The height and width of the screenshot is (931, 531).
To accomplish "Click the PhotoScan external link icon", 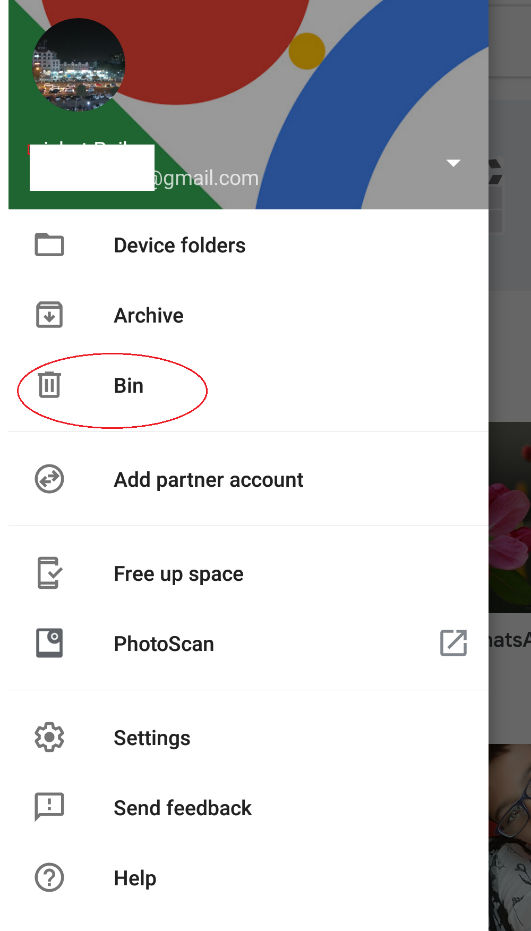I will (453, 643).
